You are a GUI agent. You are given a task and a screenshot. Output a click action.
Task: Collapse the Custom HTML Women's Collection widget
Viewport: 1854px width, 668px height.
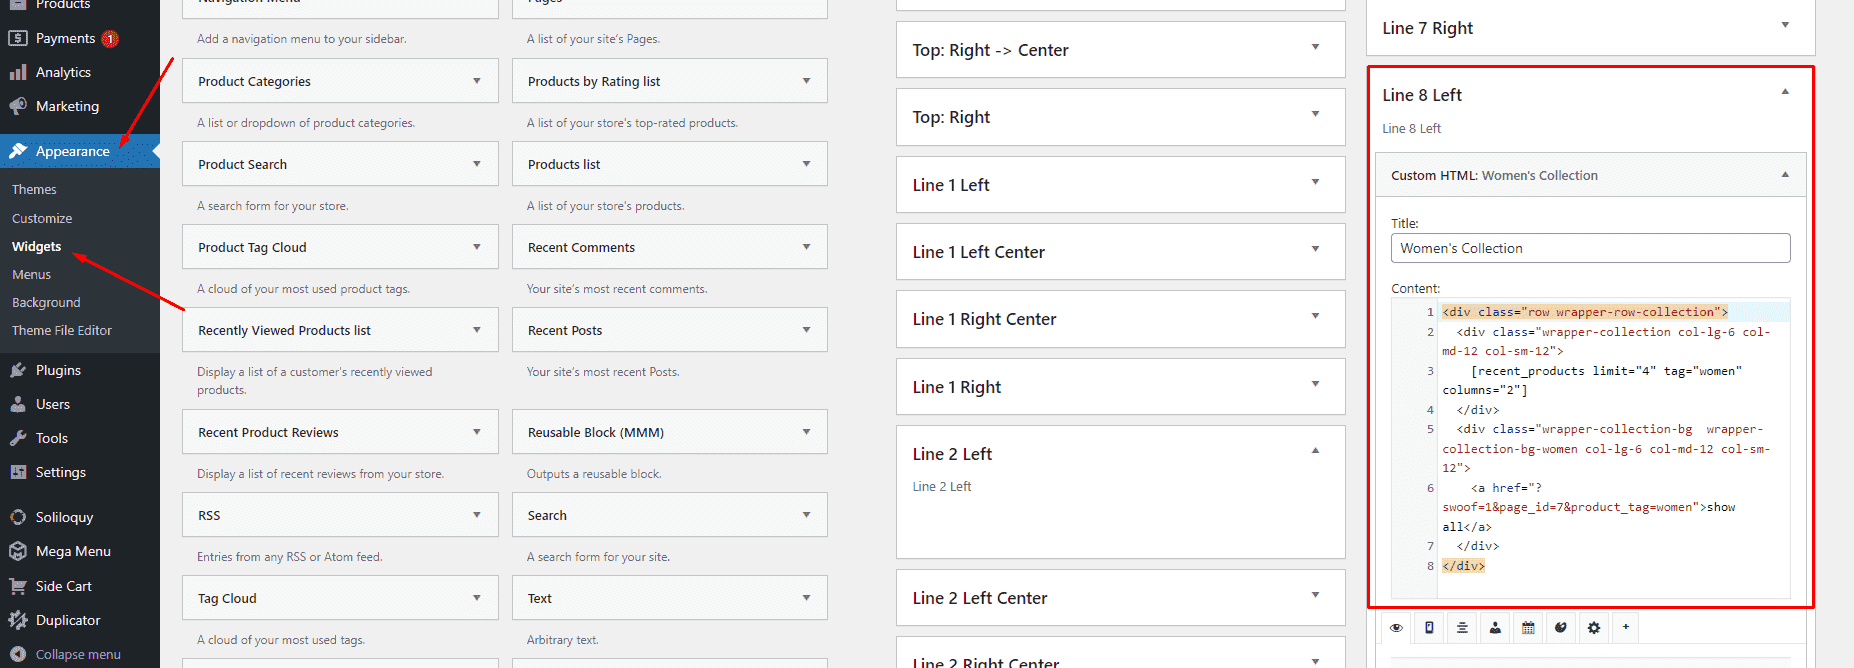(x=1785, y=175)
